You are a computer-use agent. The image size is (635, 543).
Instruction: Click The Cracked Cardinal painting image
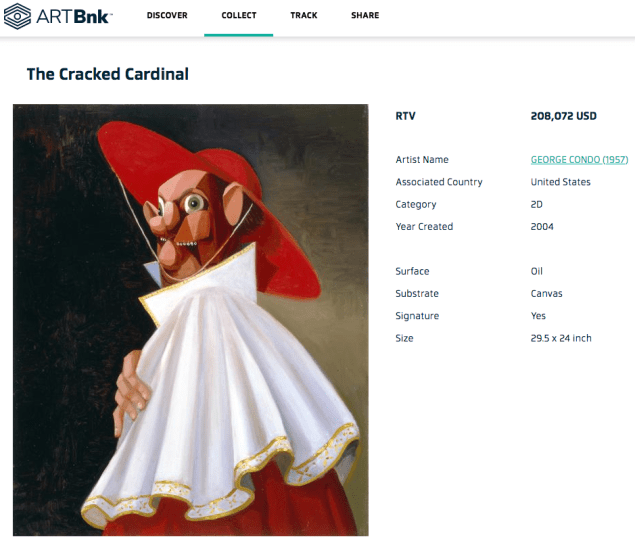coord(190,320)
